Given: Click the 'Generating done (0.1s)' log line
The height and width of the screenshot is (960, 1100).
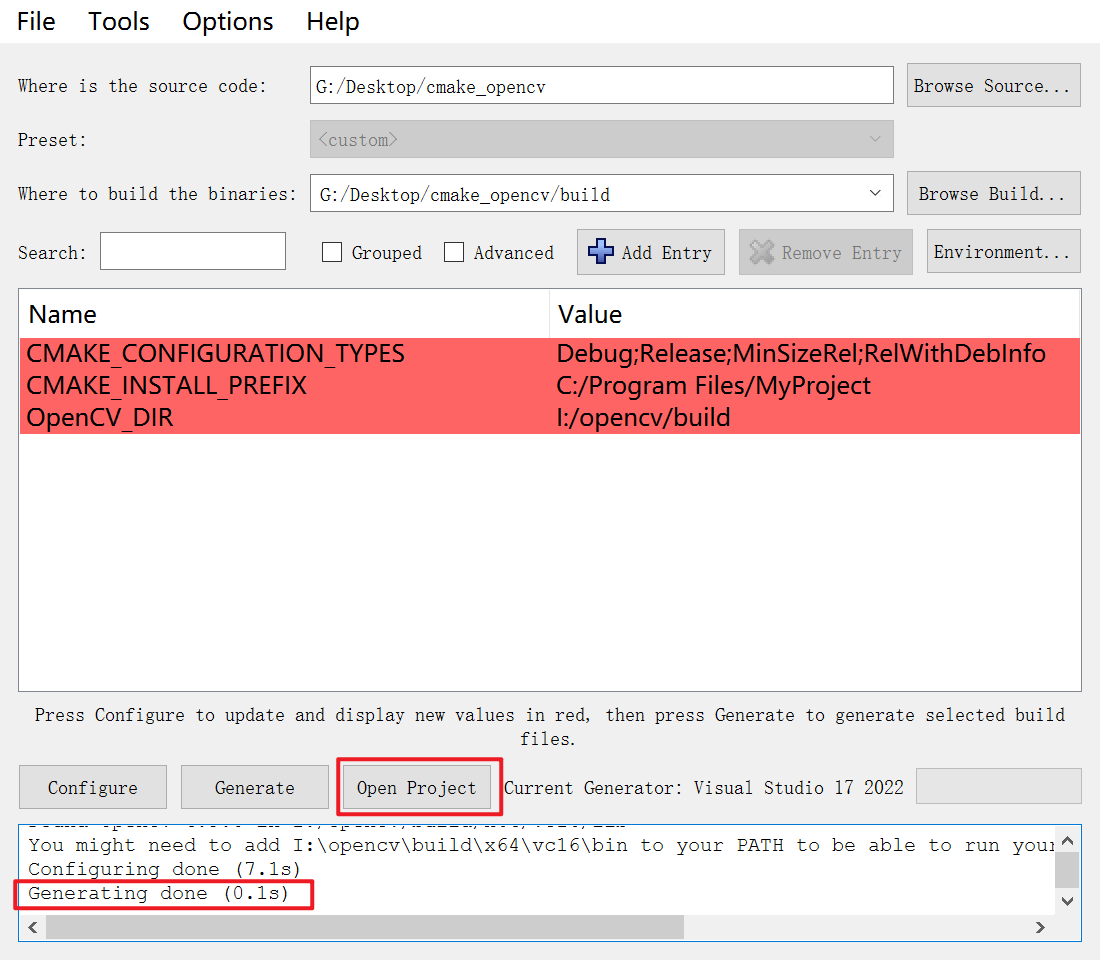Looking at the screenshot, I should click(159, 893).
